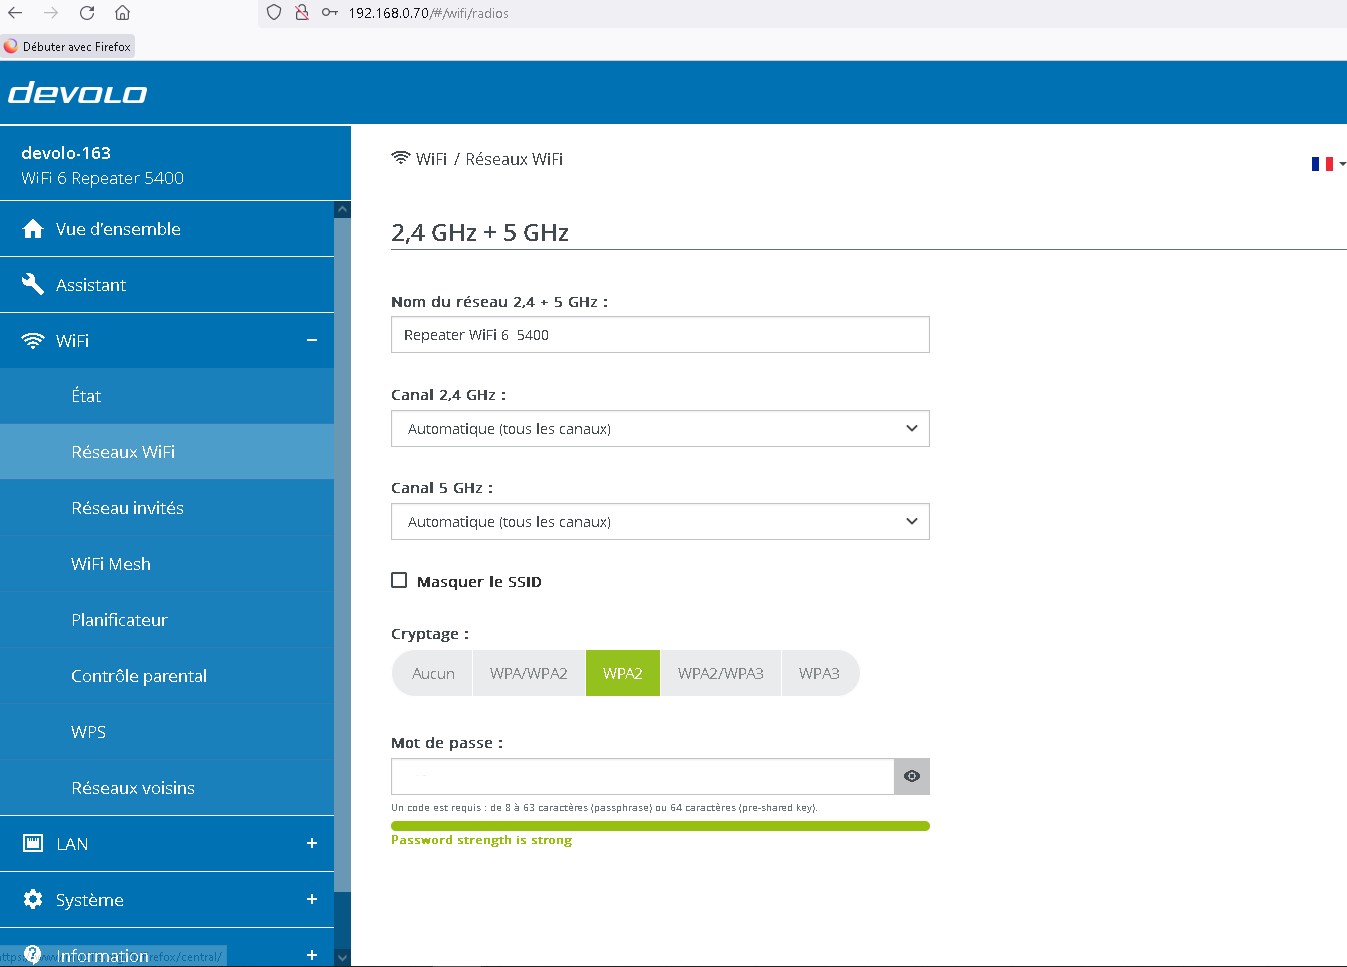1347x967 pixels.
Task: Reload the page with refresh icon
Action: click(87, 13)
